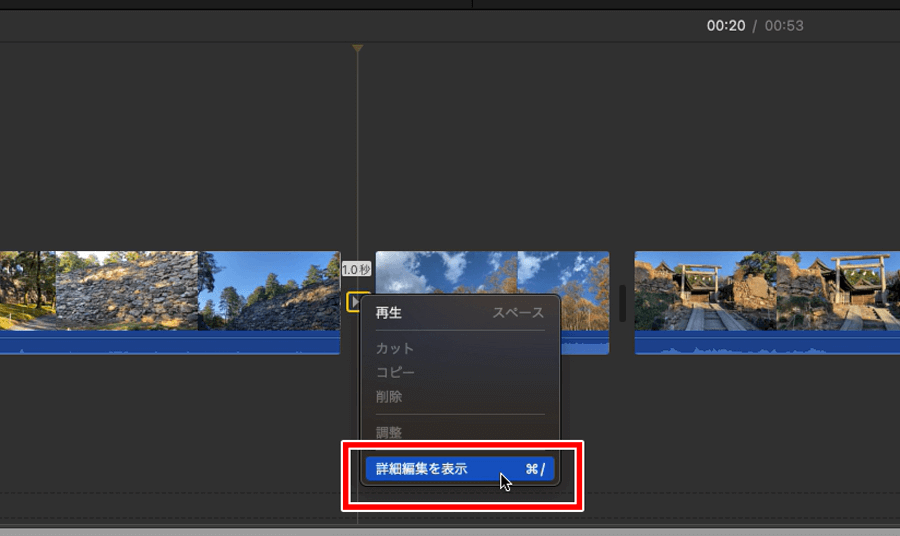This screenshot has height=536, width=900.
Task: Click the 00:20 current time display
Action: pos(726,26)
